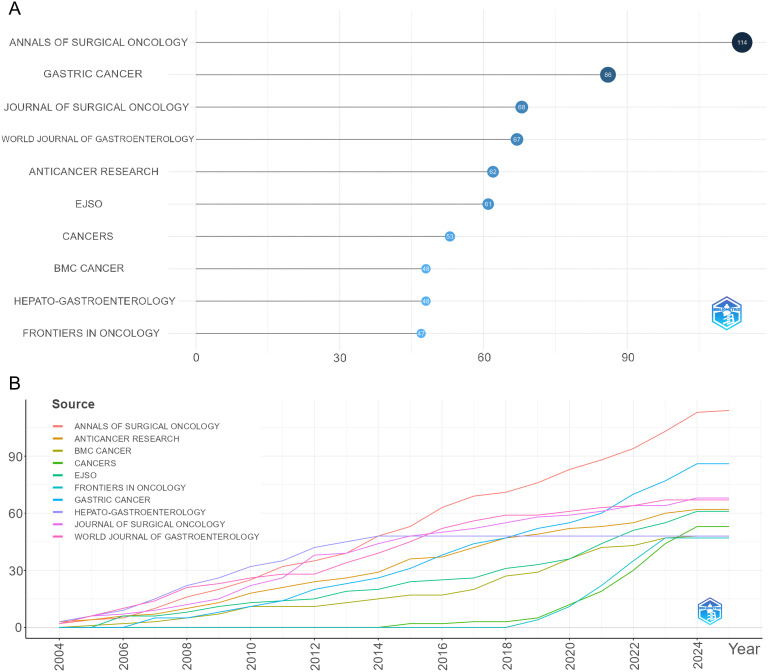Click the Journal of Surgical Oncology bubble

point(521,107)
